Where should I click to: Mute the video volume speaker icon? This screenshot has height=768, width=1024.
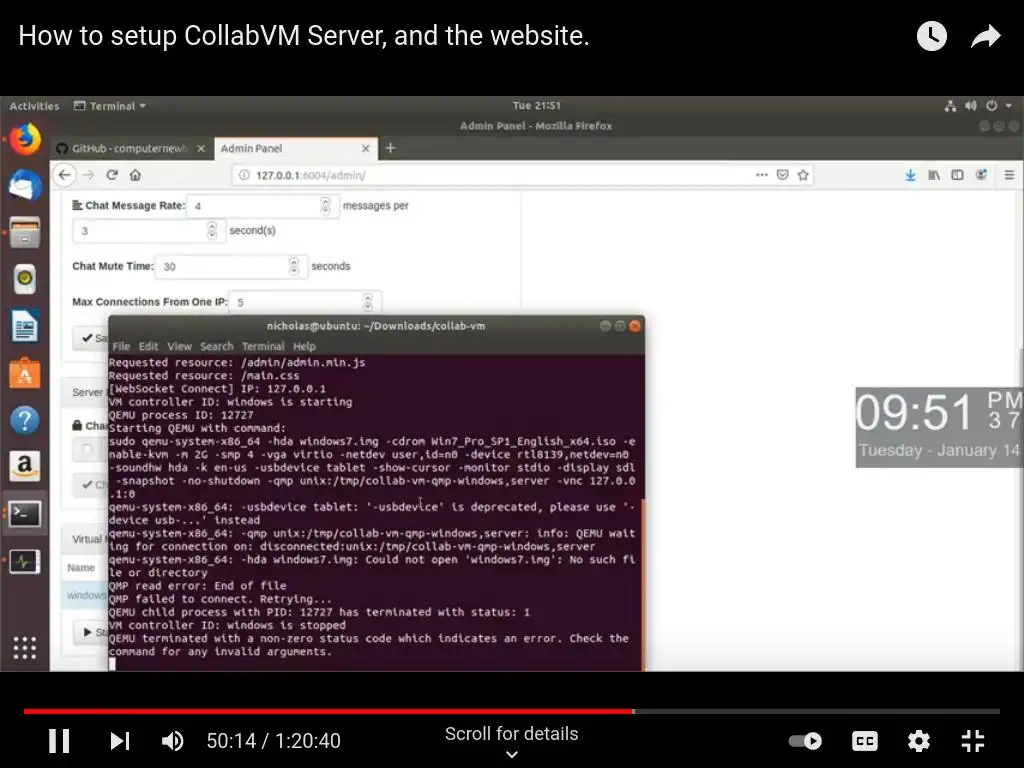tap(172, 741)
